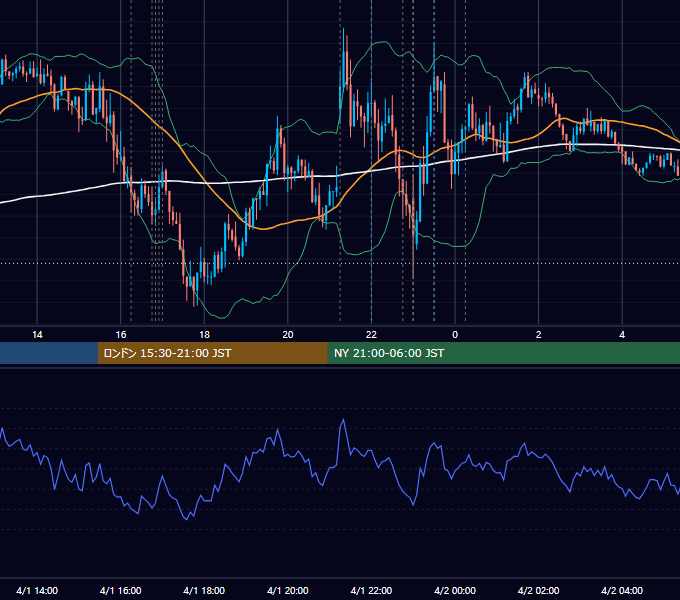Click the 4/1 20:00 time label
Screen dimensions: 680x600
coord(288,590)
